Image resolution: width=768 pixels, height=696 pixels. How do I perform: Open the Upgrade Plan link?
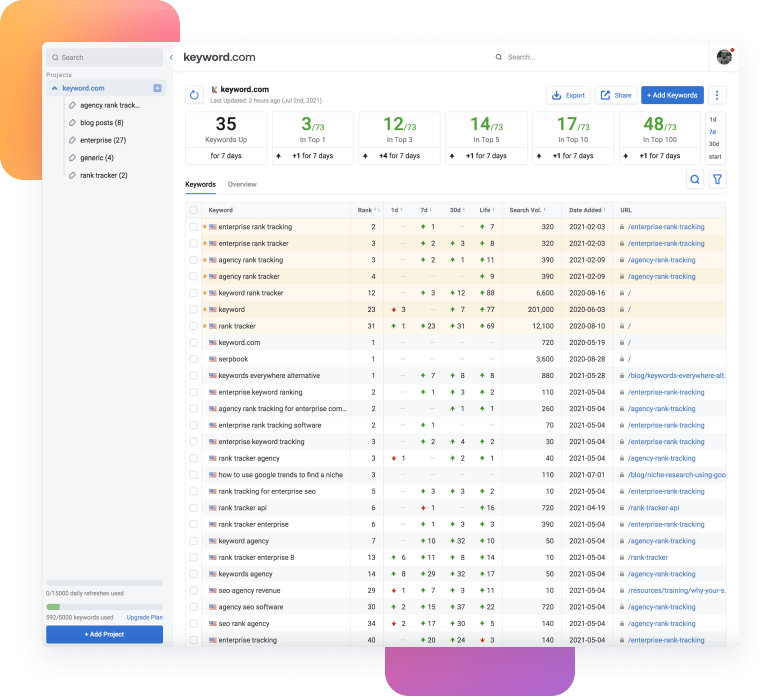pos(144,618)
